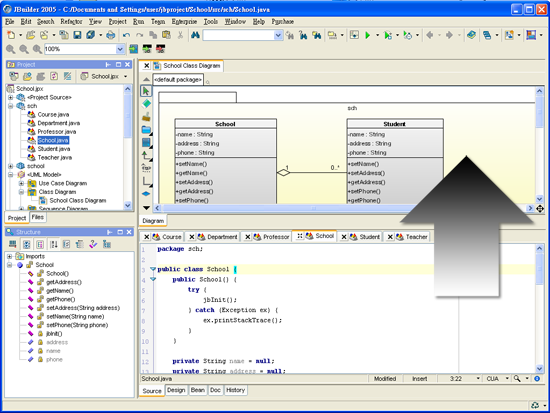Navigate forward with the right arrow icon
The width and height of the screenshot is (550, 413).
449,35
